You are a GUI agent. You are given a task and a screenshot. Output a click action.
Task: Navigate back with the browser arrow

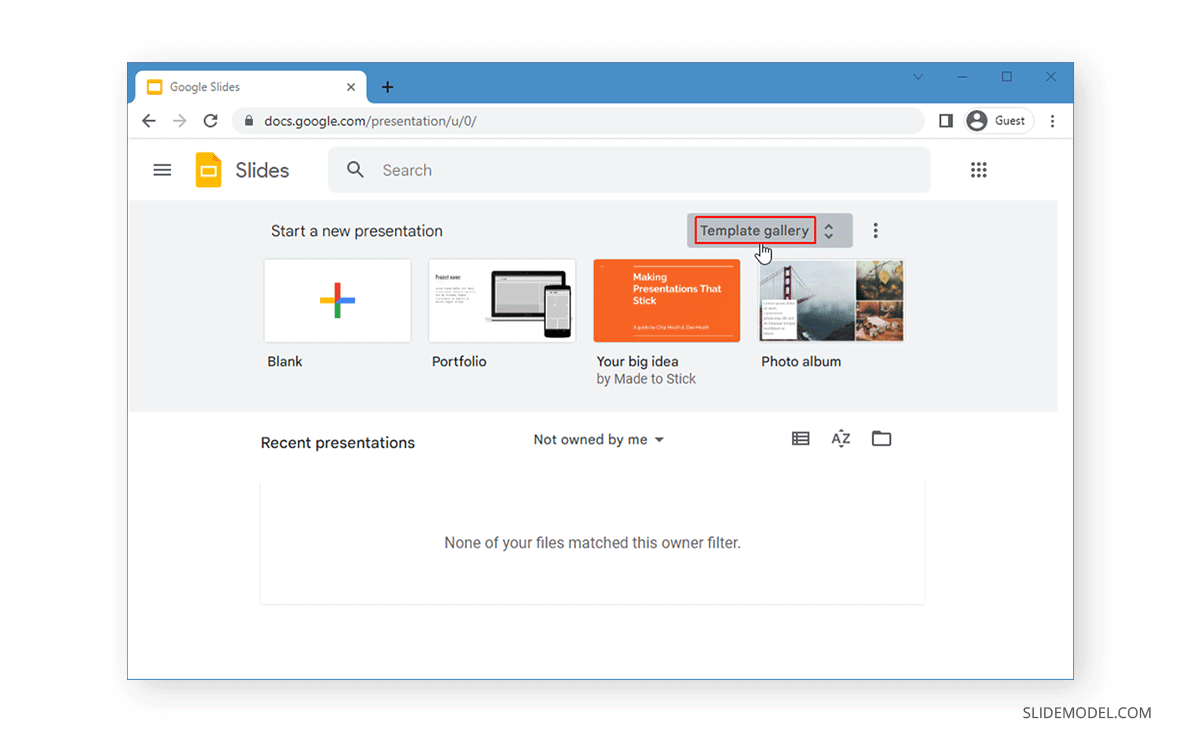(149, 120)
